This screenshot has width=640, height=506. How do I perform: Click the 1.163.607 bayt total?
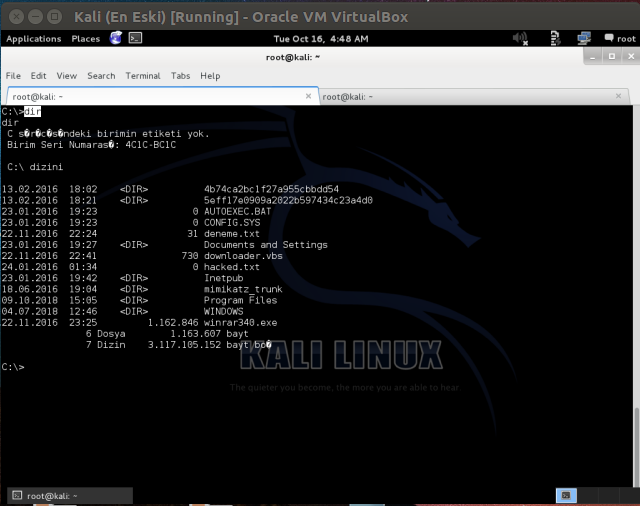point(209,334)
